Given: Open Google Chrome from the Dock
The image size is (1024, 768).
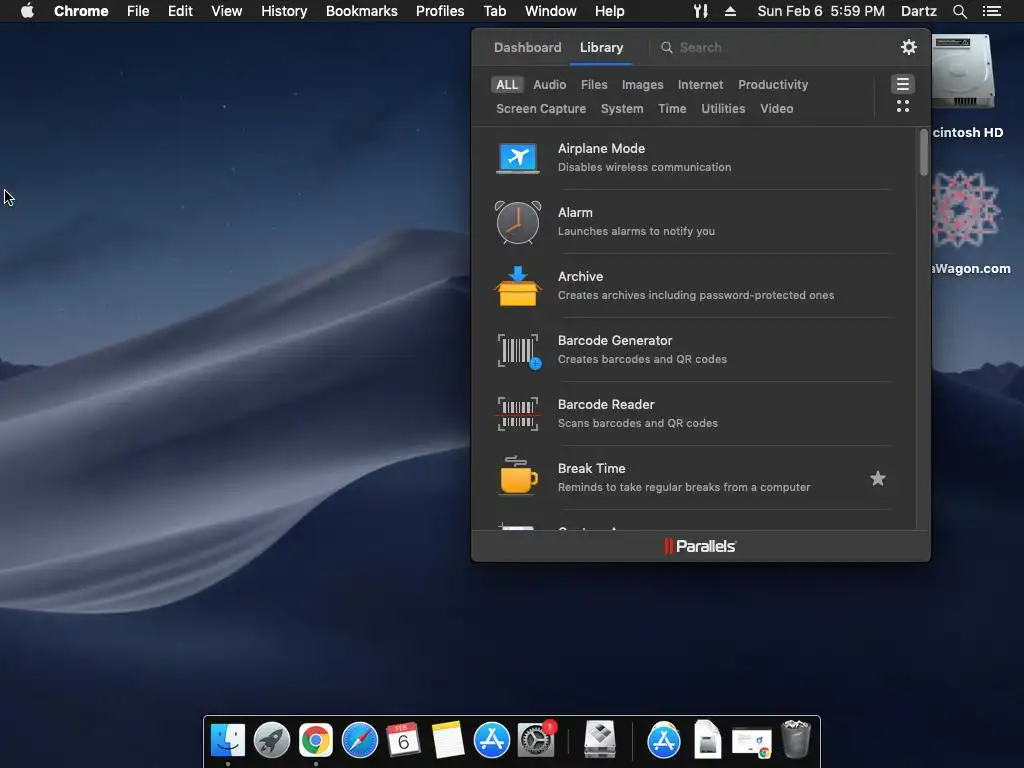Looking at the screenshot, I should 315,740.
